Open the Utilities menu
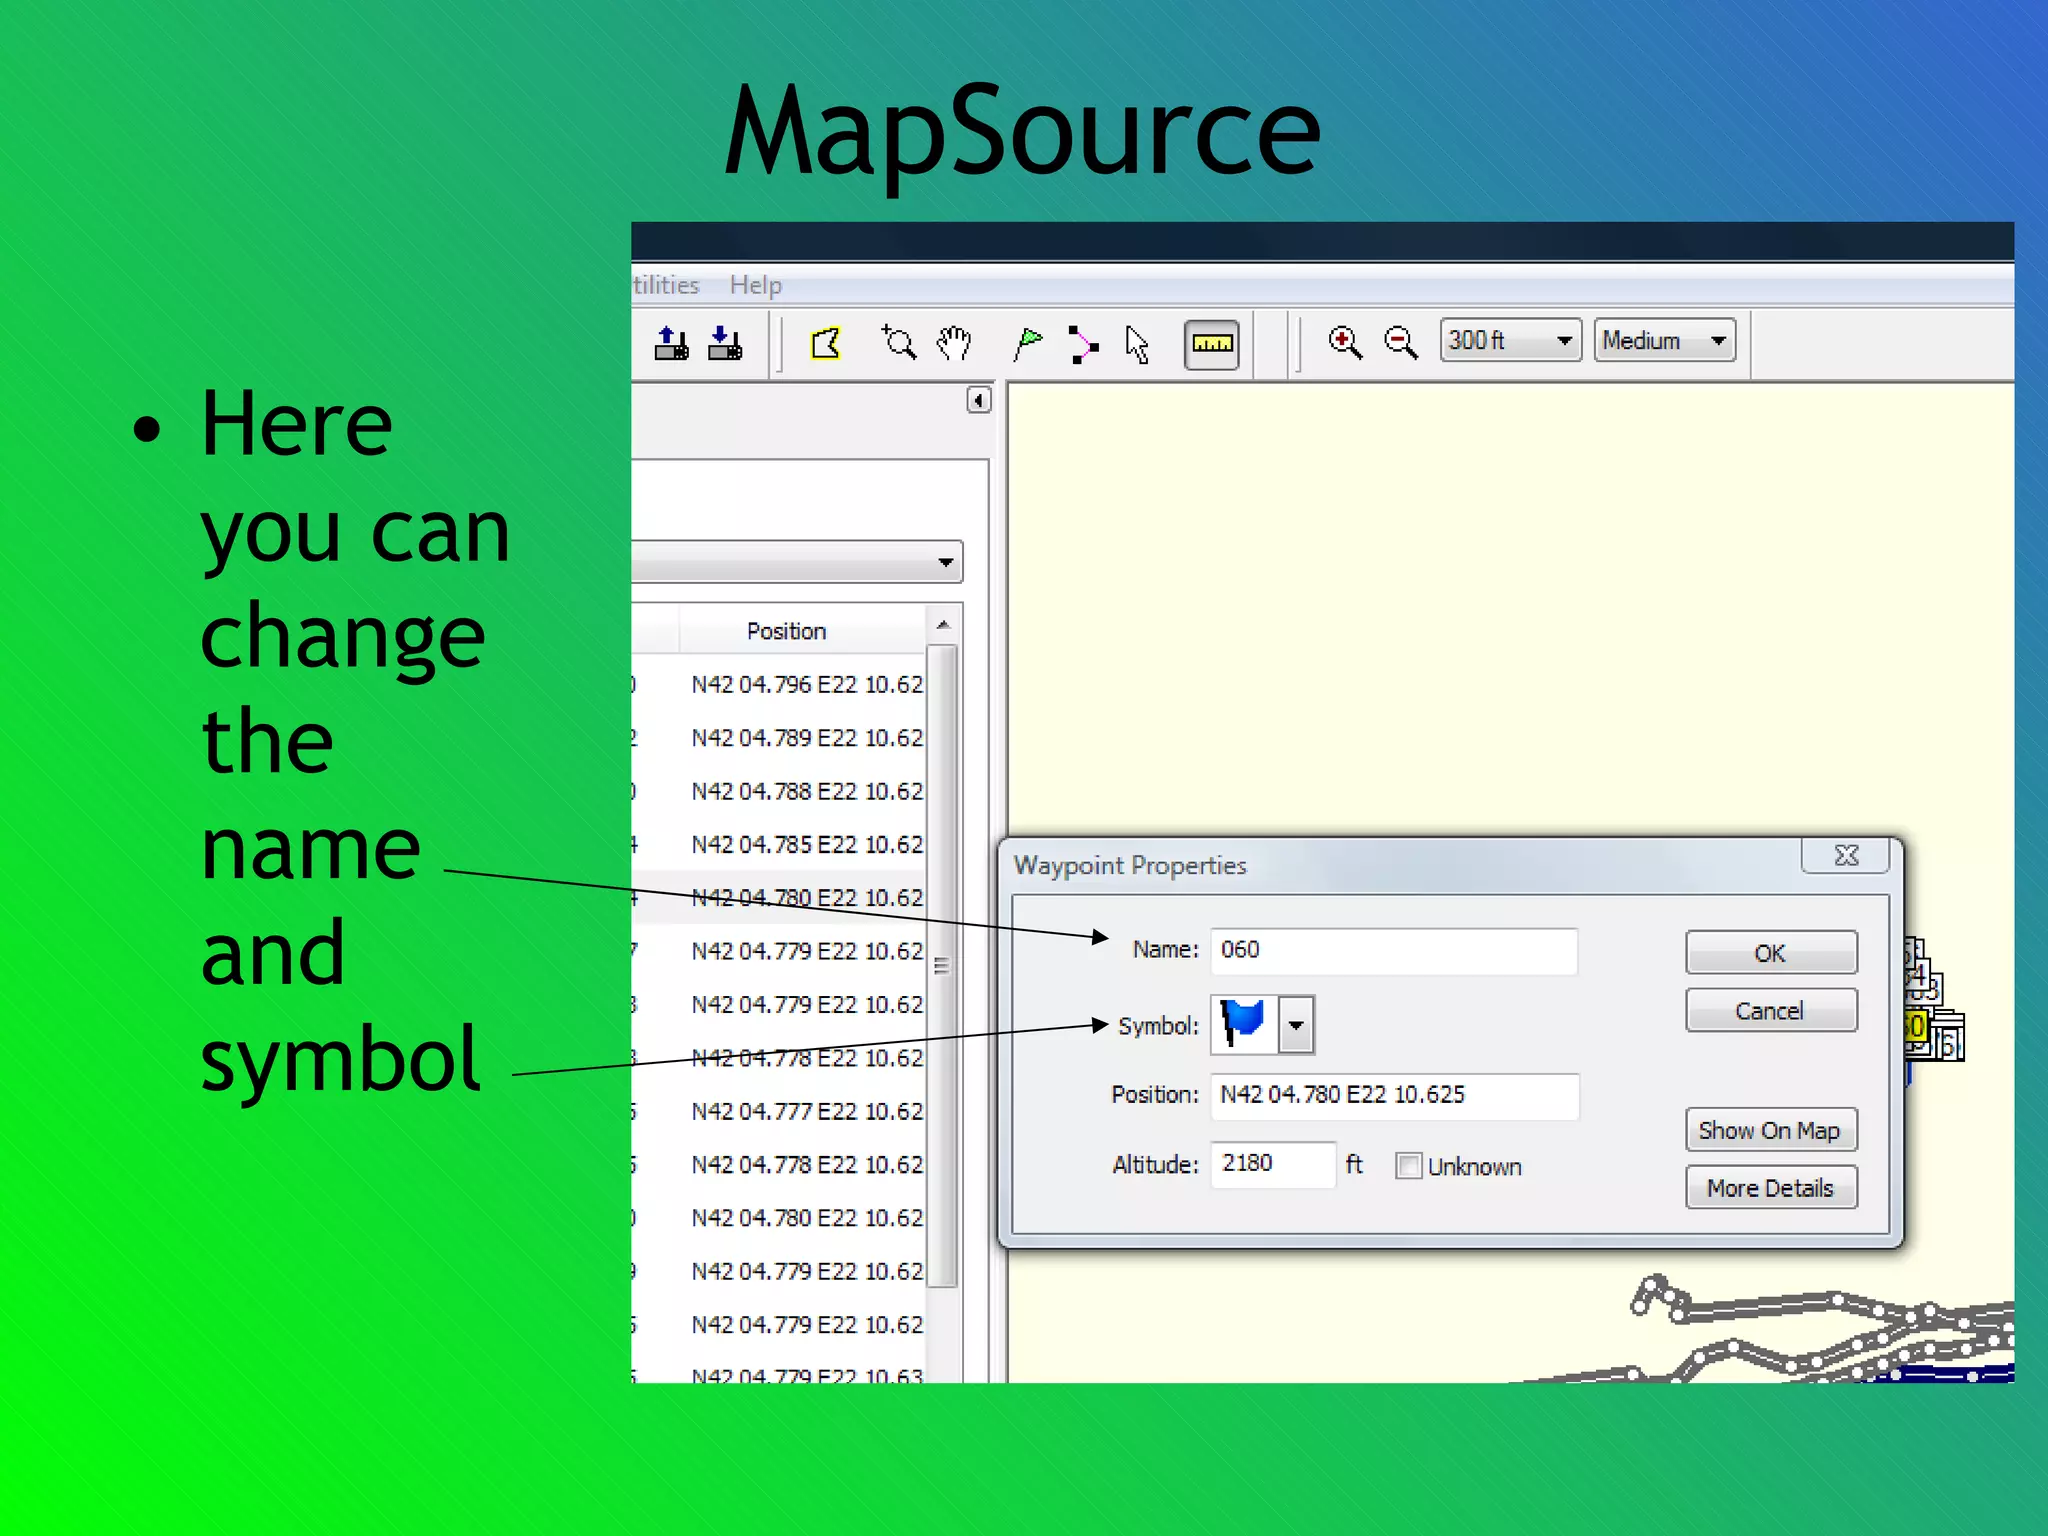This screenshot has height=1536, width=2048. click(665, 285)
